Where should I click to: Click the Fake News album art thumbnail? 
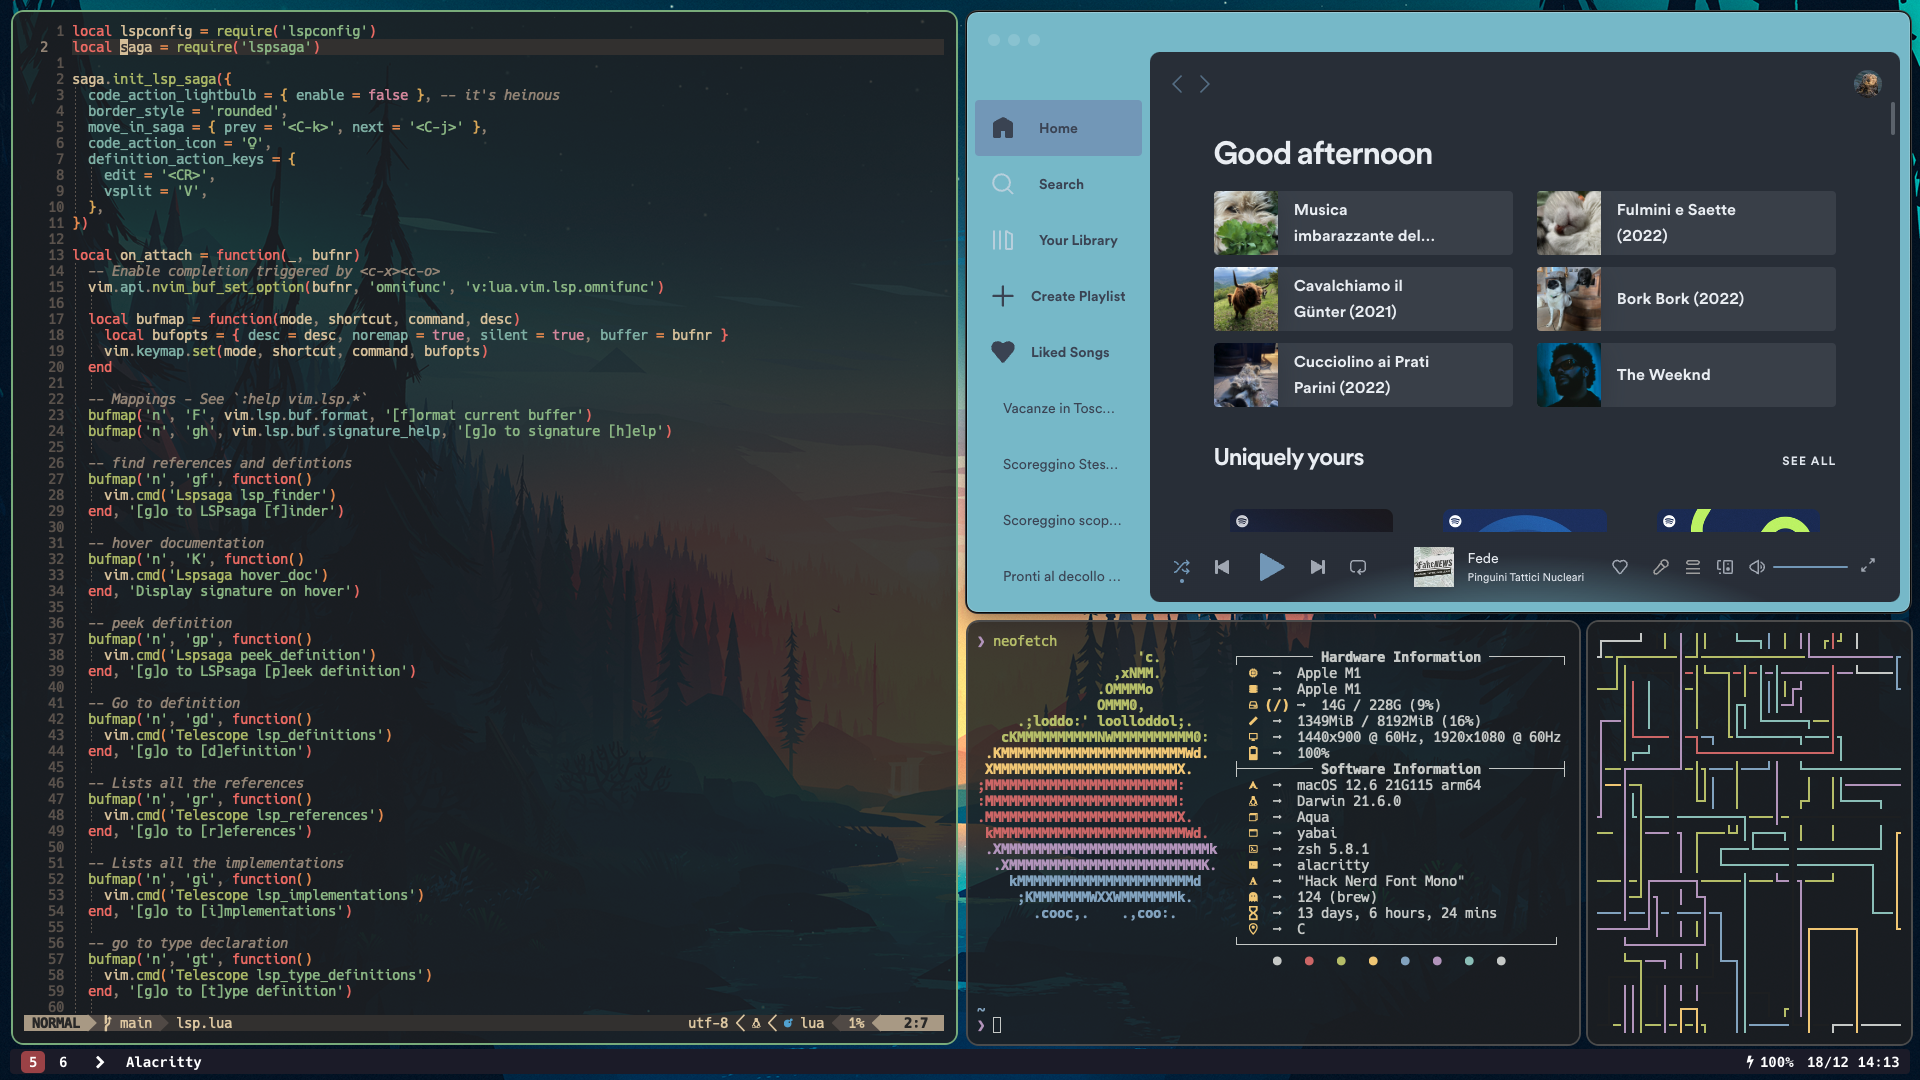[1433, 567]
